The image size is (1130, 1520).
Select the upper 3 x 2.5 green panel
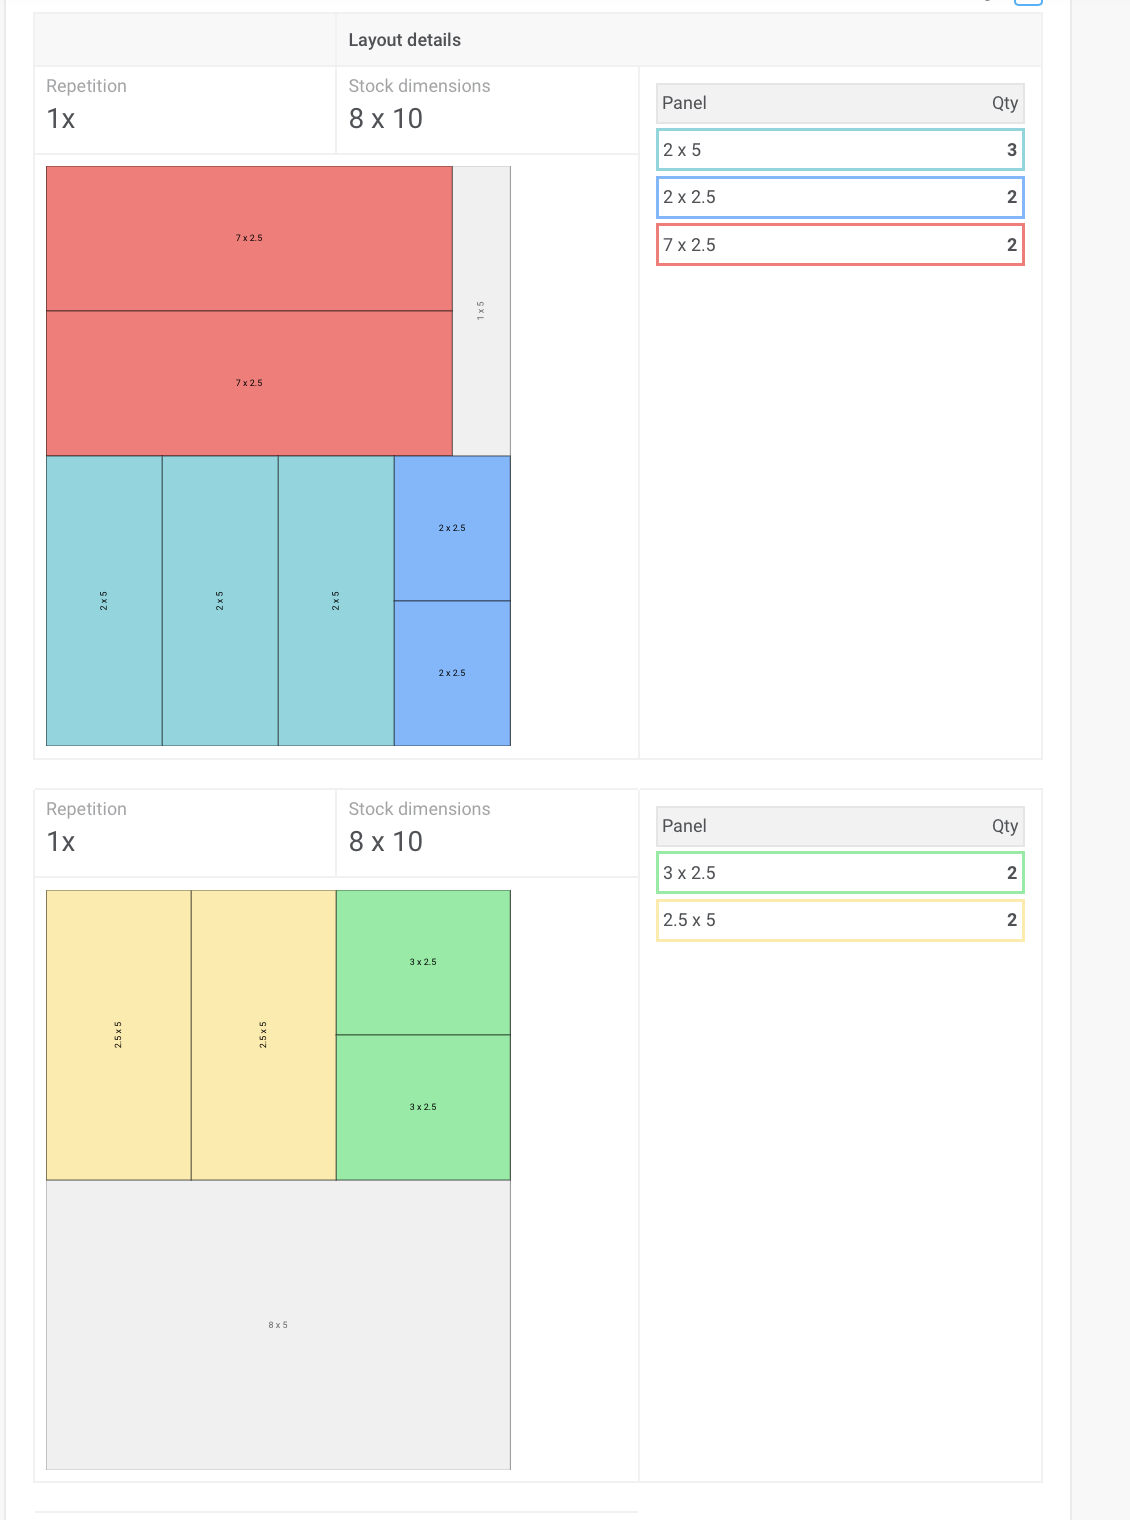(423, 962)
